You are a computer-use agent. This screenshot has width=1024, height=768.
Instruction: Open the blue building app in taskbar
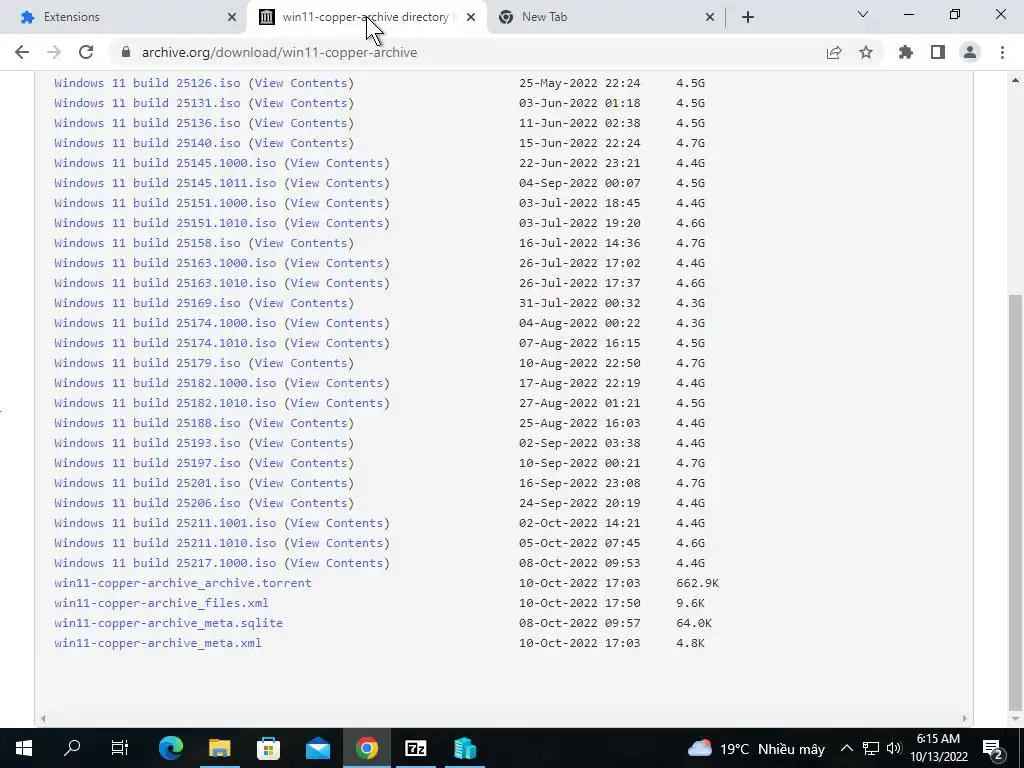(x=465, y=748)
